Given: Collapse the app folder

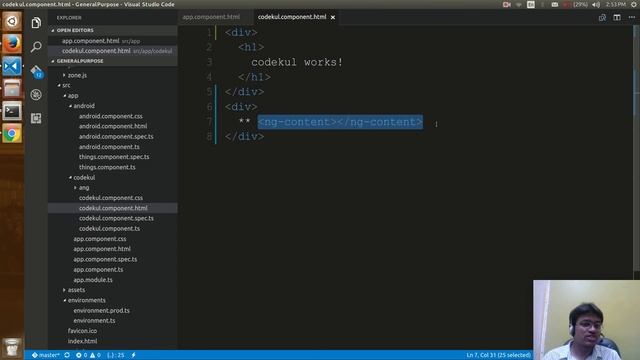Looking at the screenshot, I should (x=73, y=96).
